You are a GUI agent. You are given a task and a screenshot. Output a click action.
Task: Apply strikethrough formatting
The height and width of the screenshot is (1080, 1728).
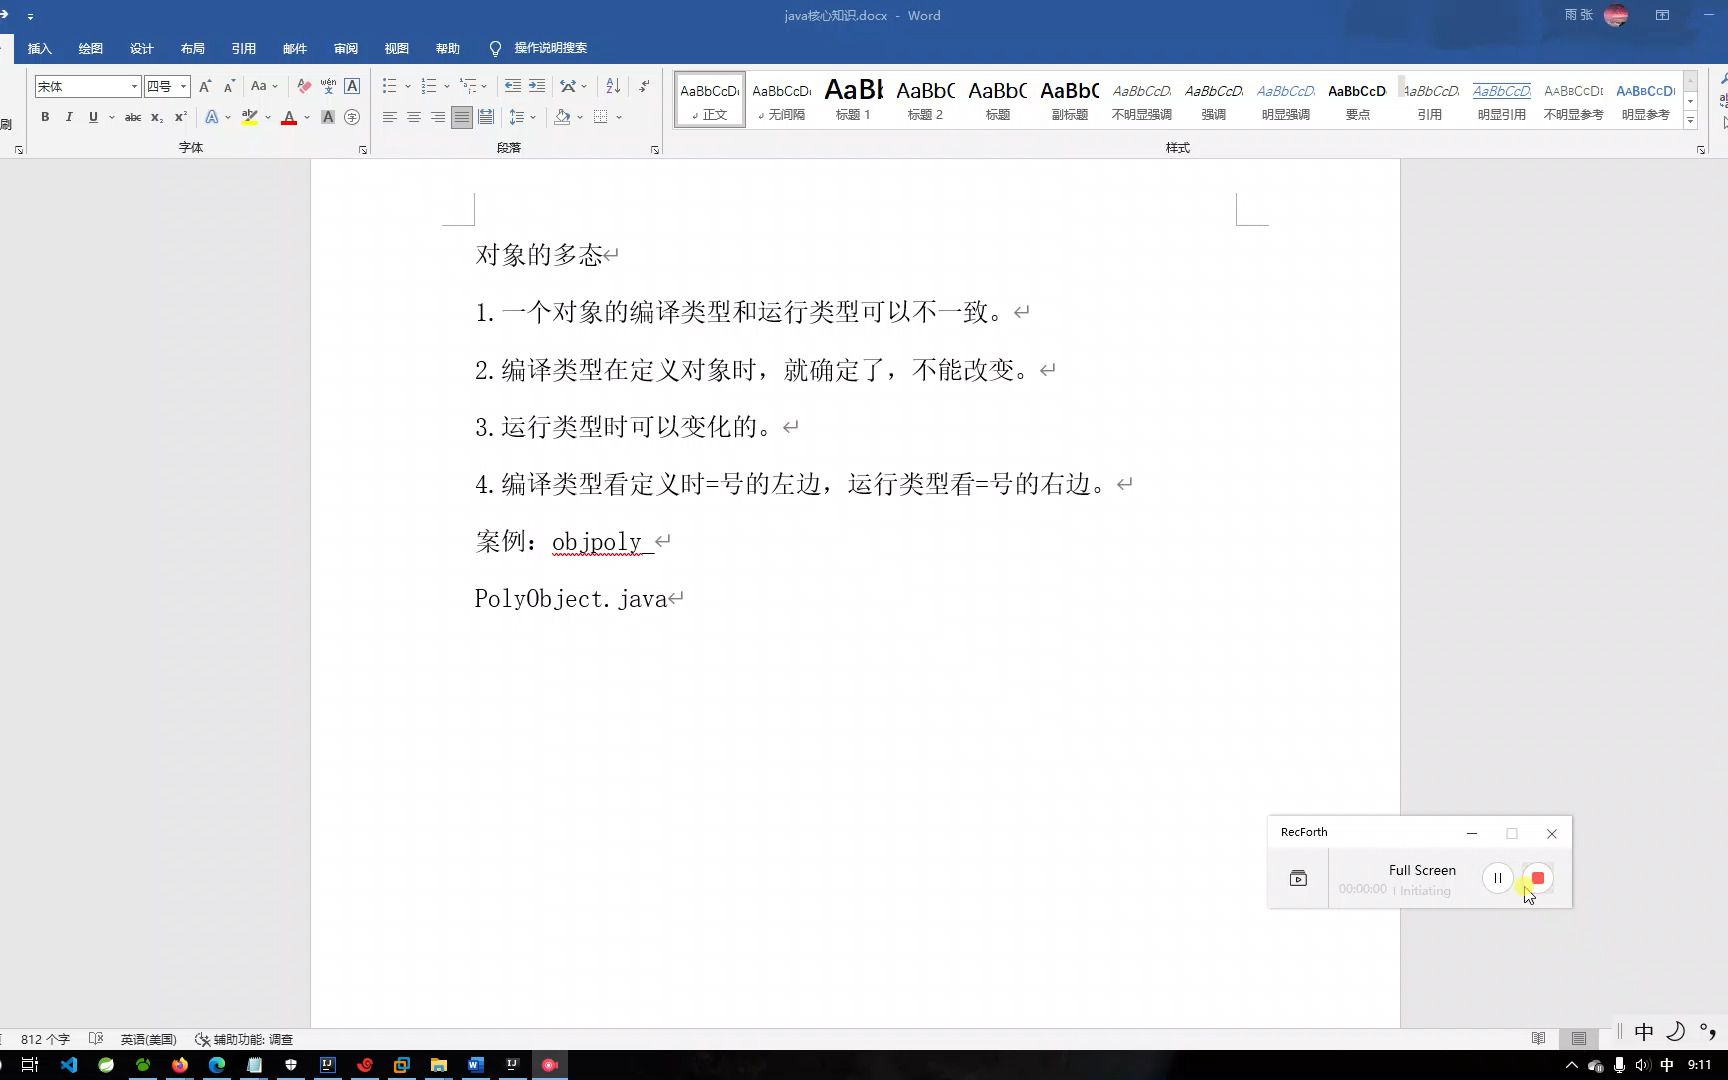pos(133,117)
